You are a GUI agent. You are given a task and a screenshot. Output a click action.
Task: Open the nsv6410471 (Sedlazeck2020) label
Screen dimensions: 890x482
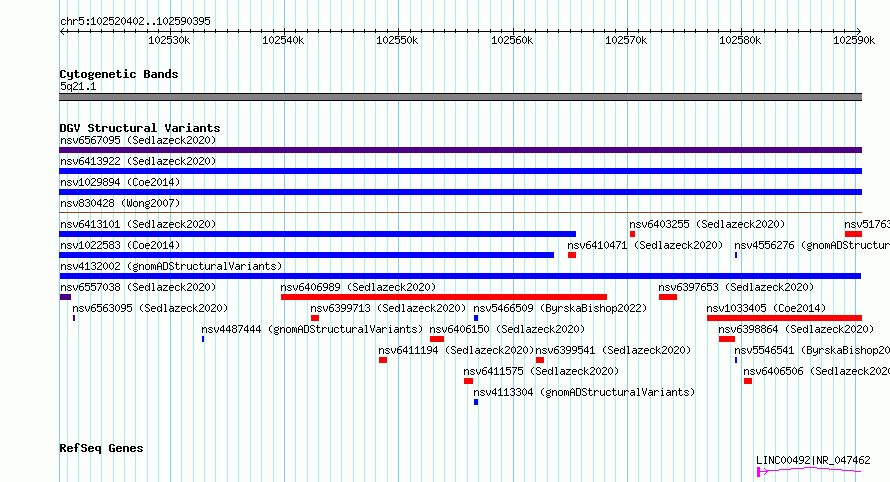[x=645, y=245]
